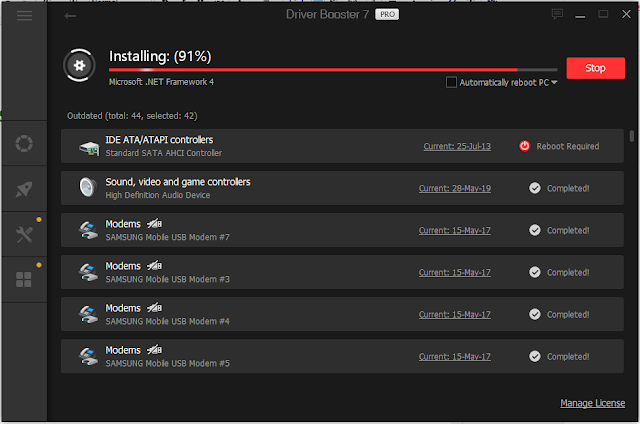
Task: Stop the driver installation
Action: pyautogui.click(x=596, y=68)
